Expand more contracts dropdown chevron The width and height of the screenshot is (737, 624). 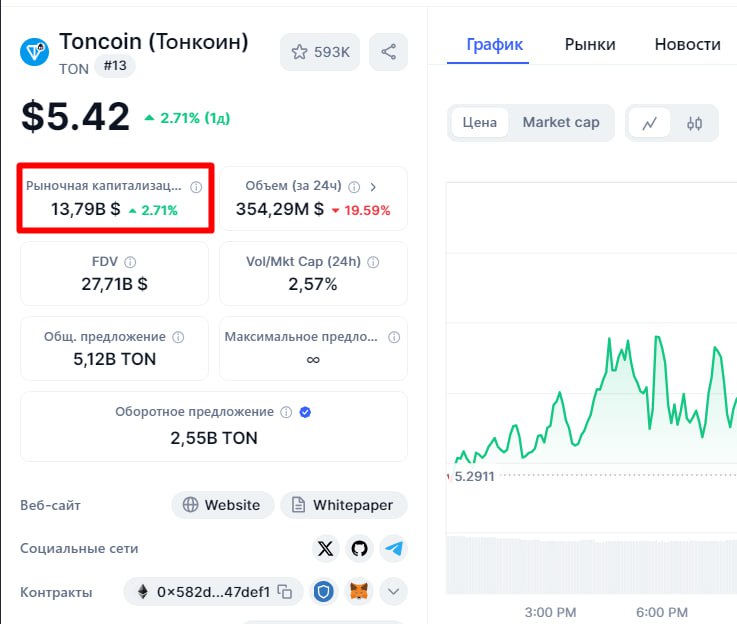[x=393, y=592]
